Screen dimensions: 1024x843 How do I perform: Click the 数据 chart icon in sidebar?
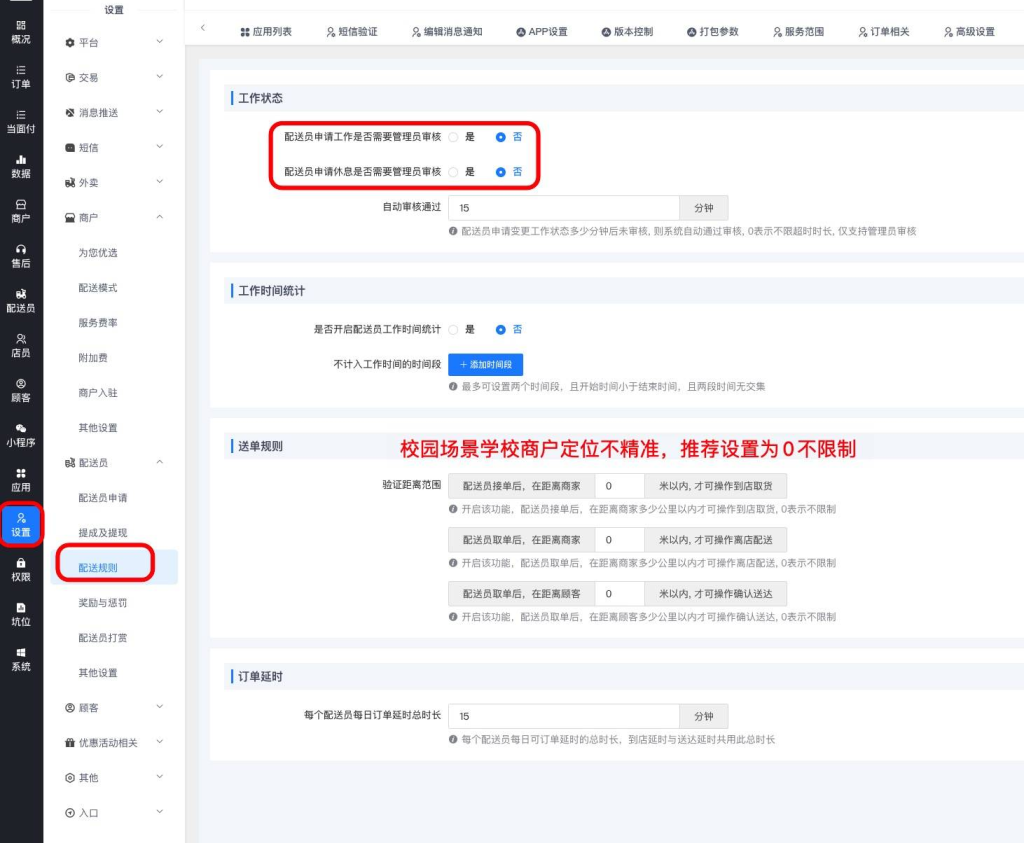21,160
